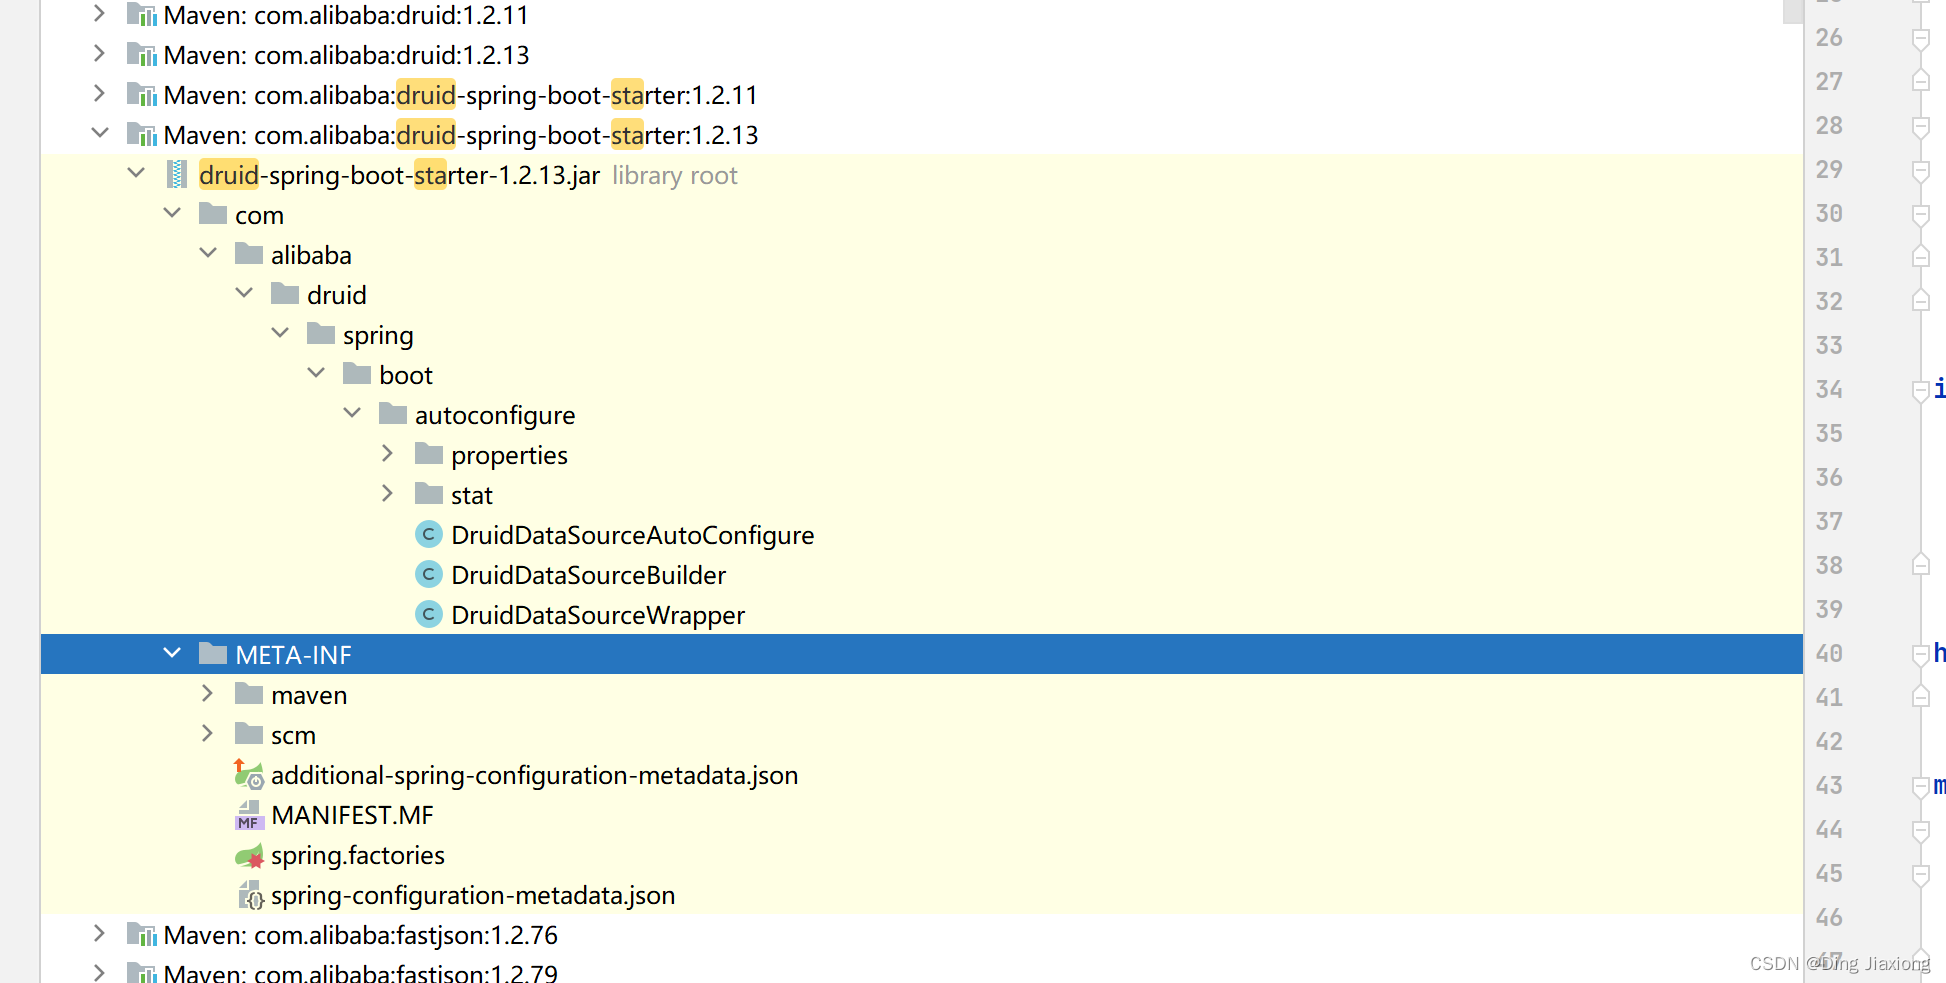This screenshot has width=1946, height=983.
Task: Click the alibaba folder icon
Action: point(249,254)
